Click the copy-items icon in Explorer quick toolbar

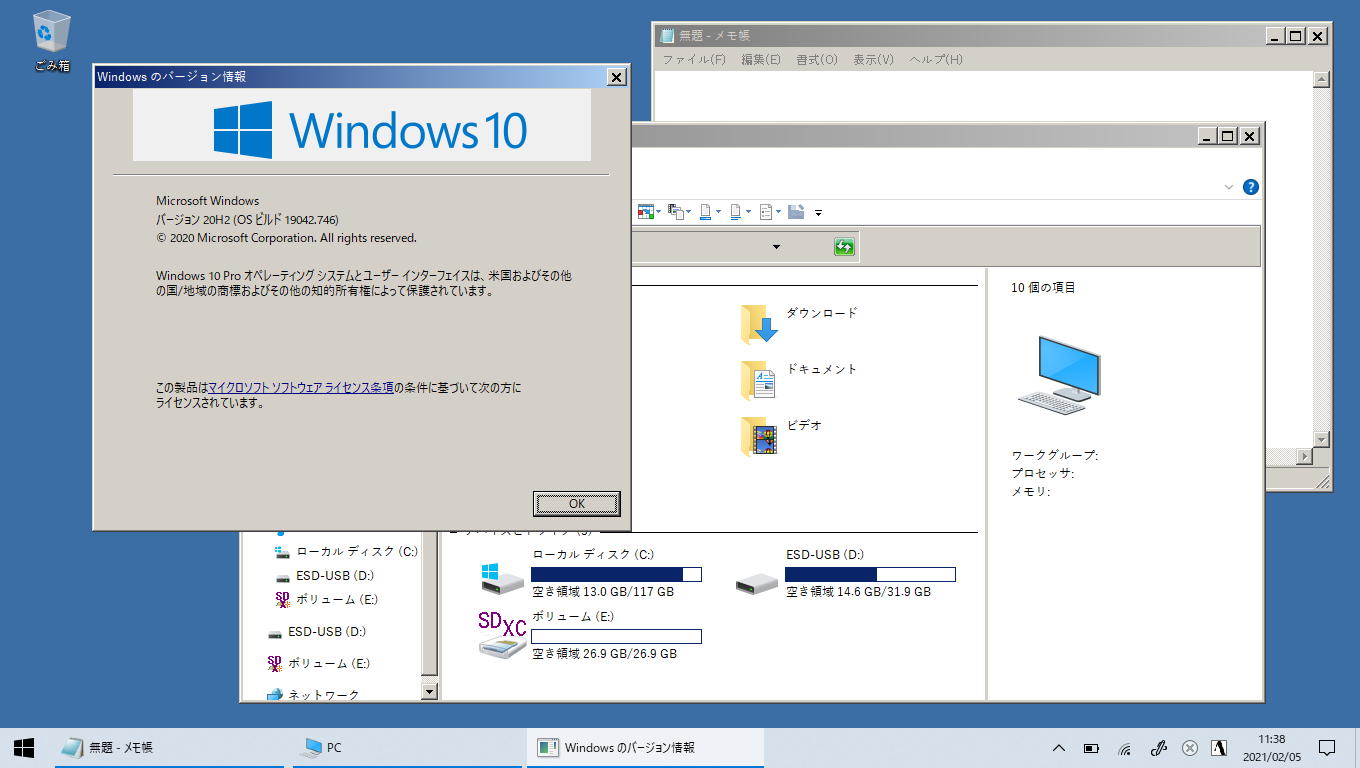click(675, 211)
